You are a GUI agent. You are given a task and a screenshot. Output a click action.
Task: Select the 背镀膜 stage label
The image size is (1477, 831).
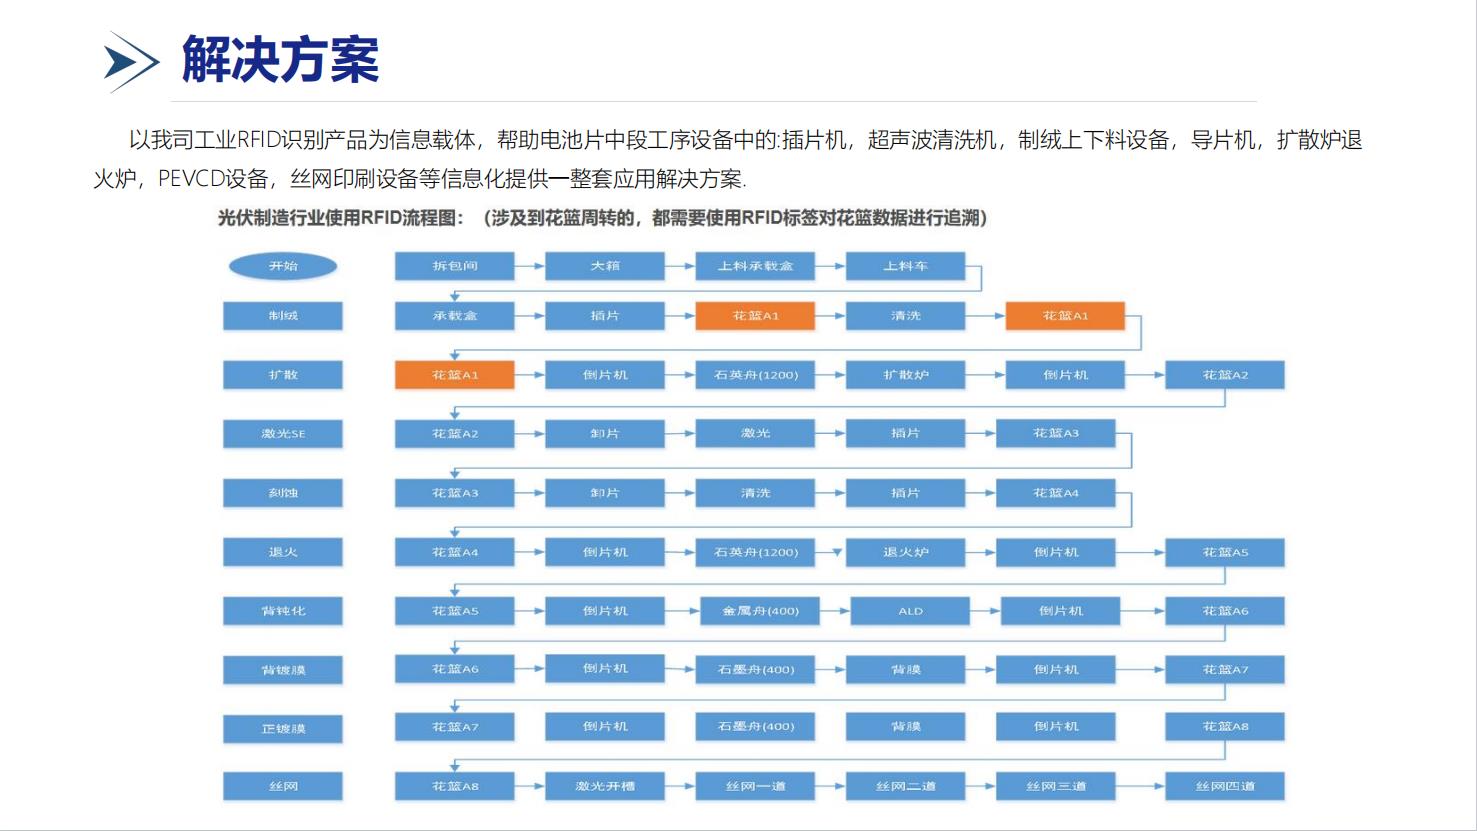click(283, 670)
